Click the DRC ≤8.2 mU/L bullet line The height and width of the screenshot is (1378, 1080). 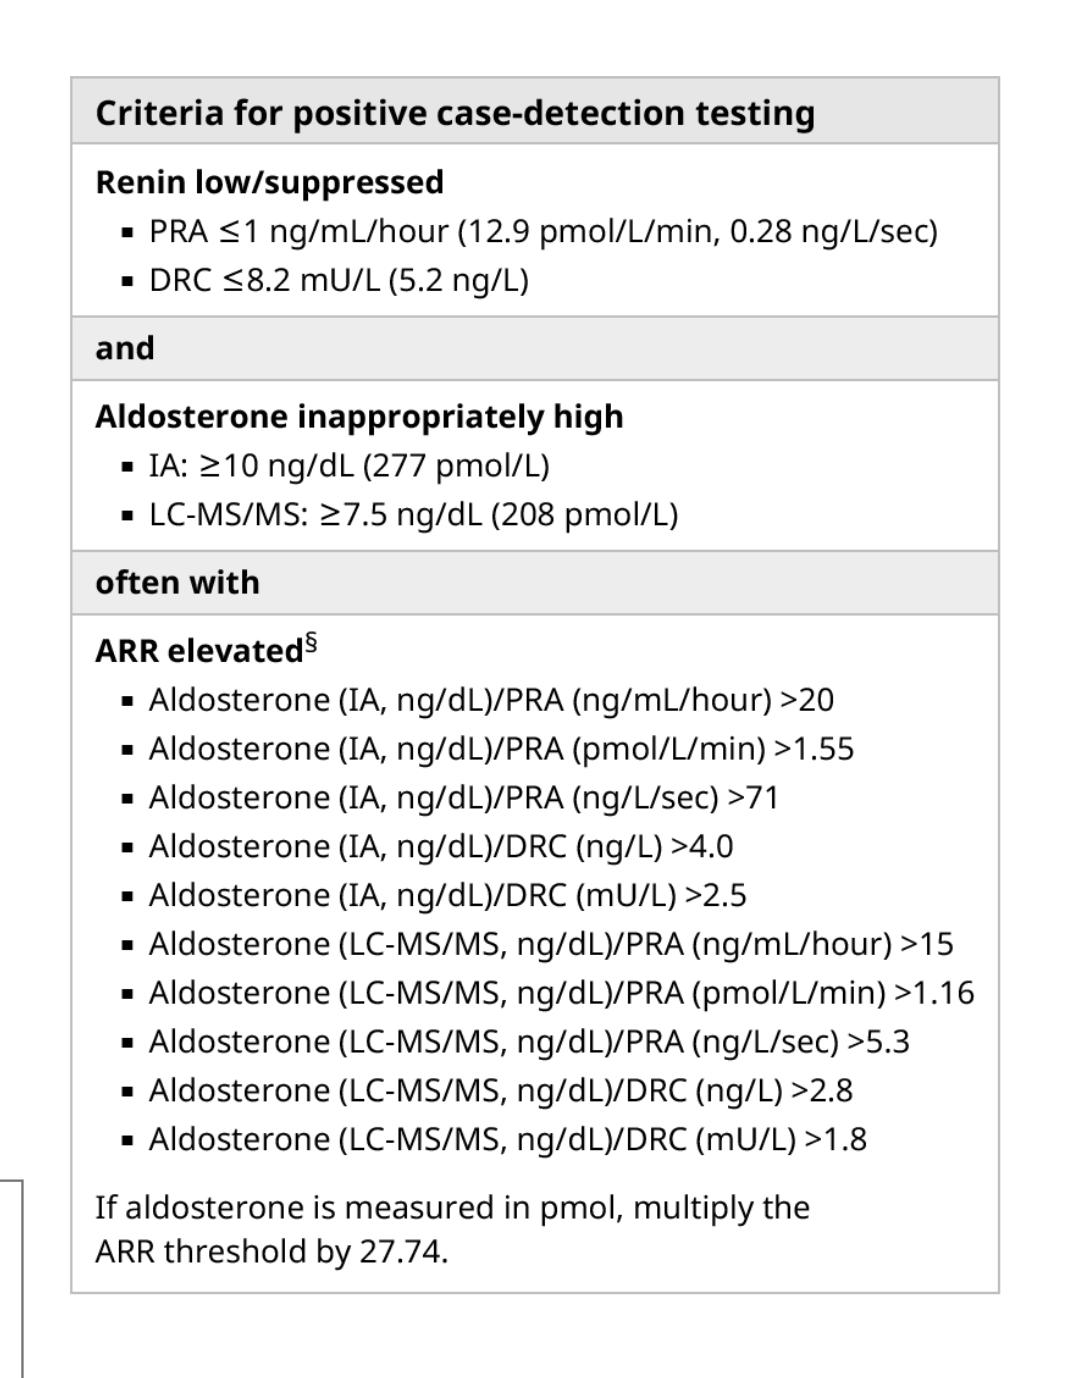click(338, 280)
